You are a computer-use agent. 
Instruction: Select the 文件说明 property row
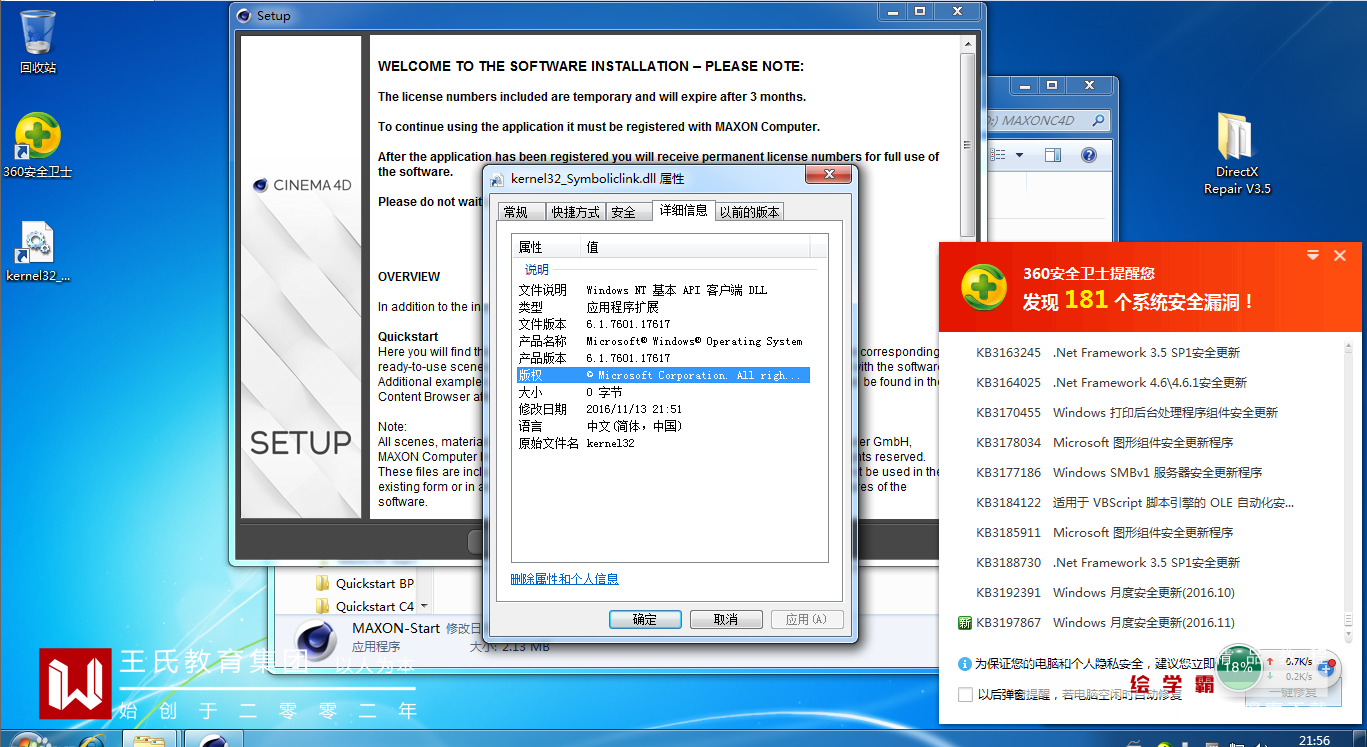pyautogui.click(x=664, y=290)
